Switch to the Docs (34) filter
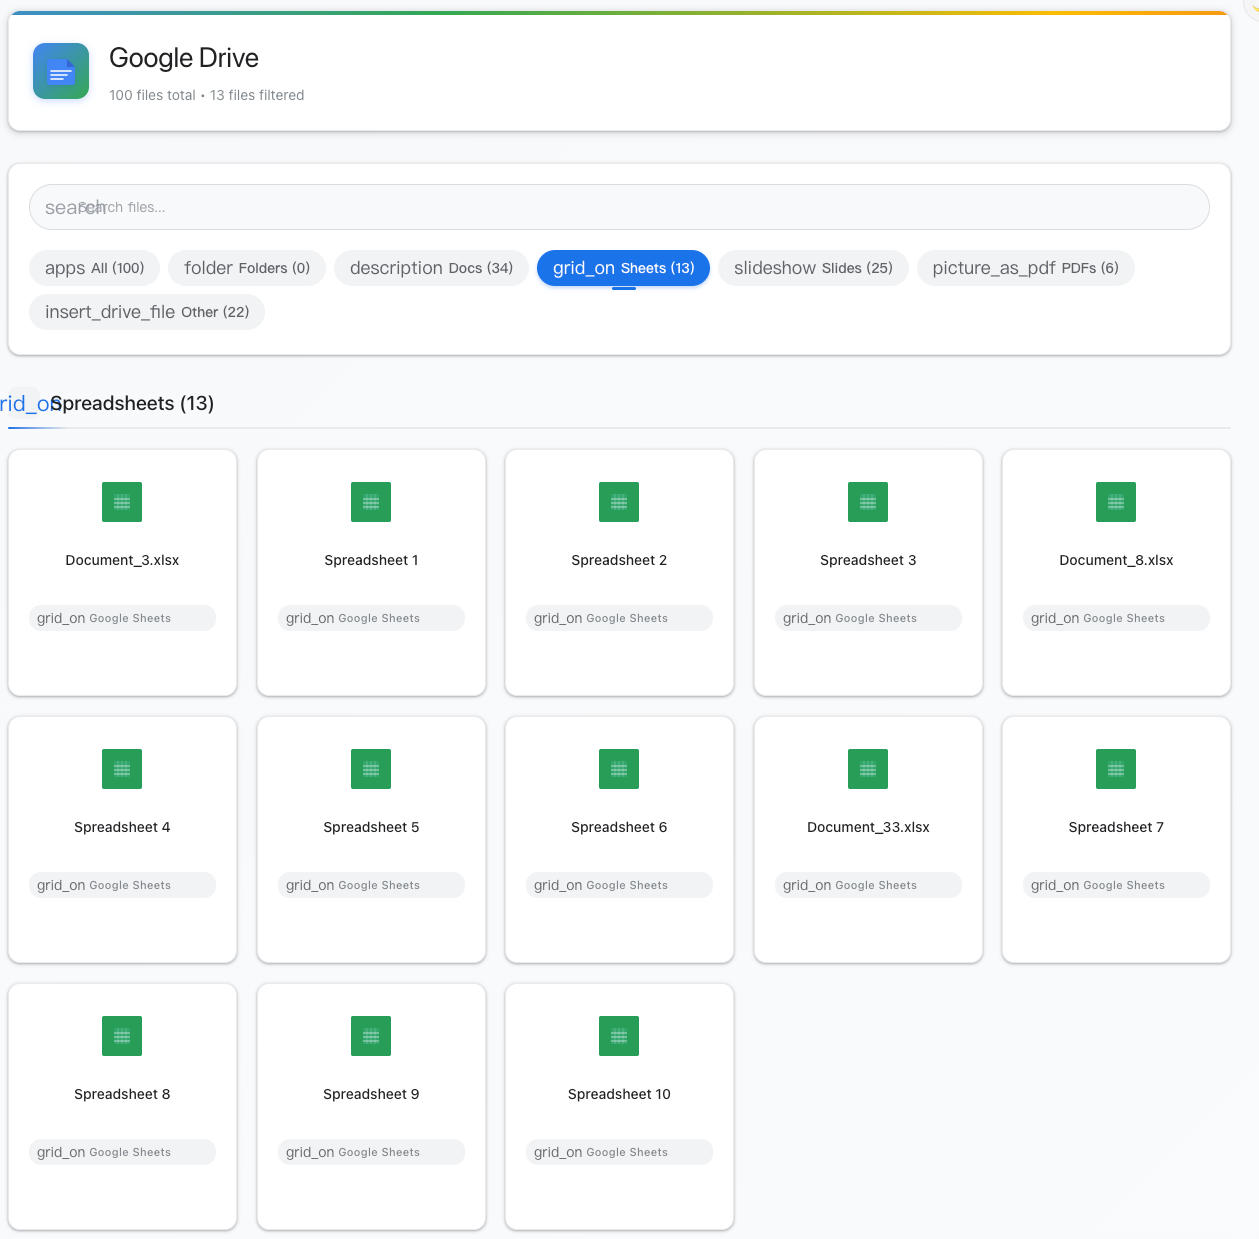This screenshot has width=1259, height=1239. (x=431, y=268)
